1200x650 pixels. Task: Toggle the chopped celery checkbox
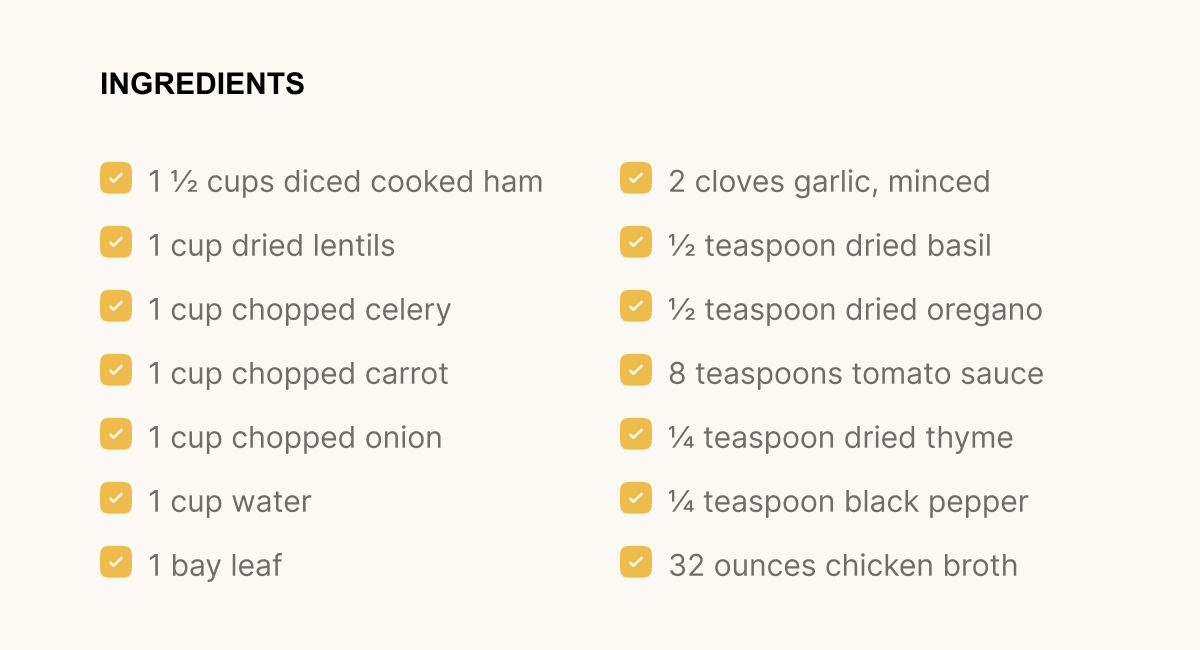(116, 306)
